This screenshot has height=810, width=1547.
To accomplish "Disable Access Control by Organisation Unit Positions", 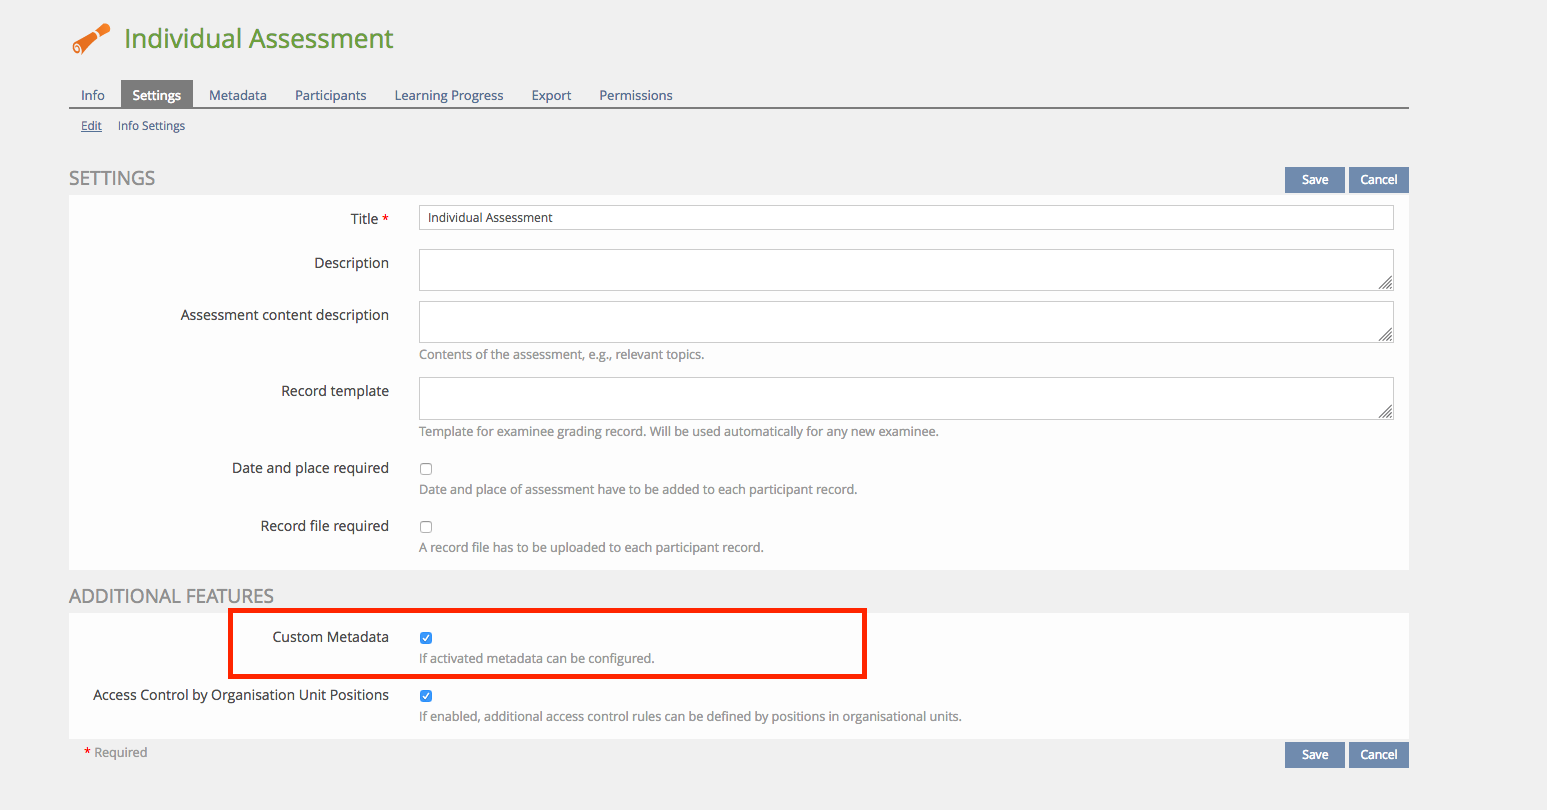I will pyautogui.click(x=426, y=696).
